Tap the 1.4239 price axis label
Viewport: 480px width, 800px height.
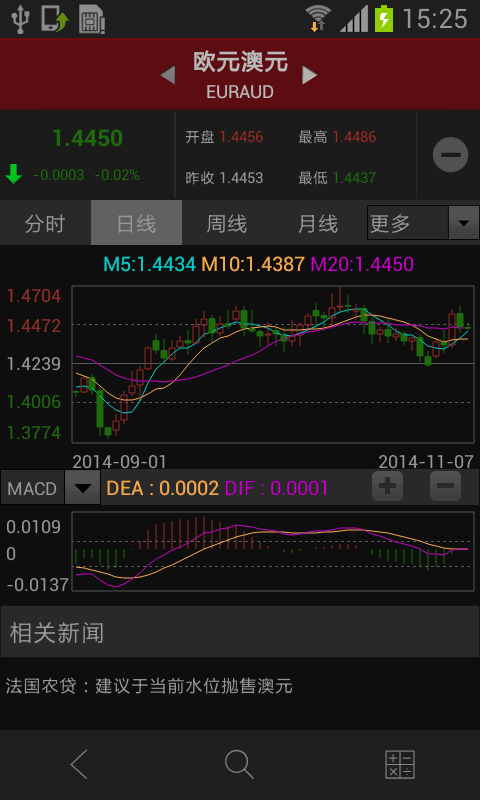pyautogui.click(x=34, y=364)
